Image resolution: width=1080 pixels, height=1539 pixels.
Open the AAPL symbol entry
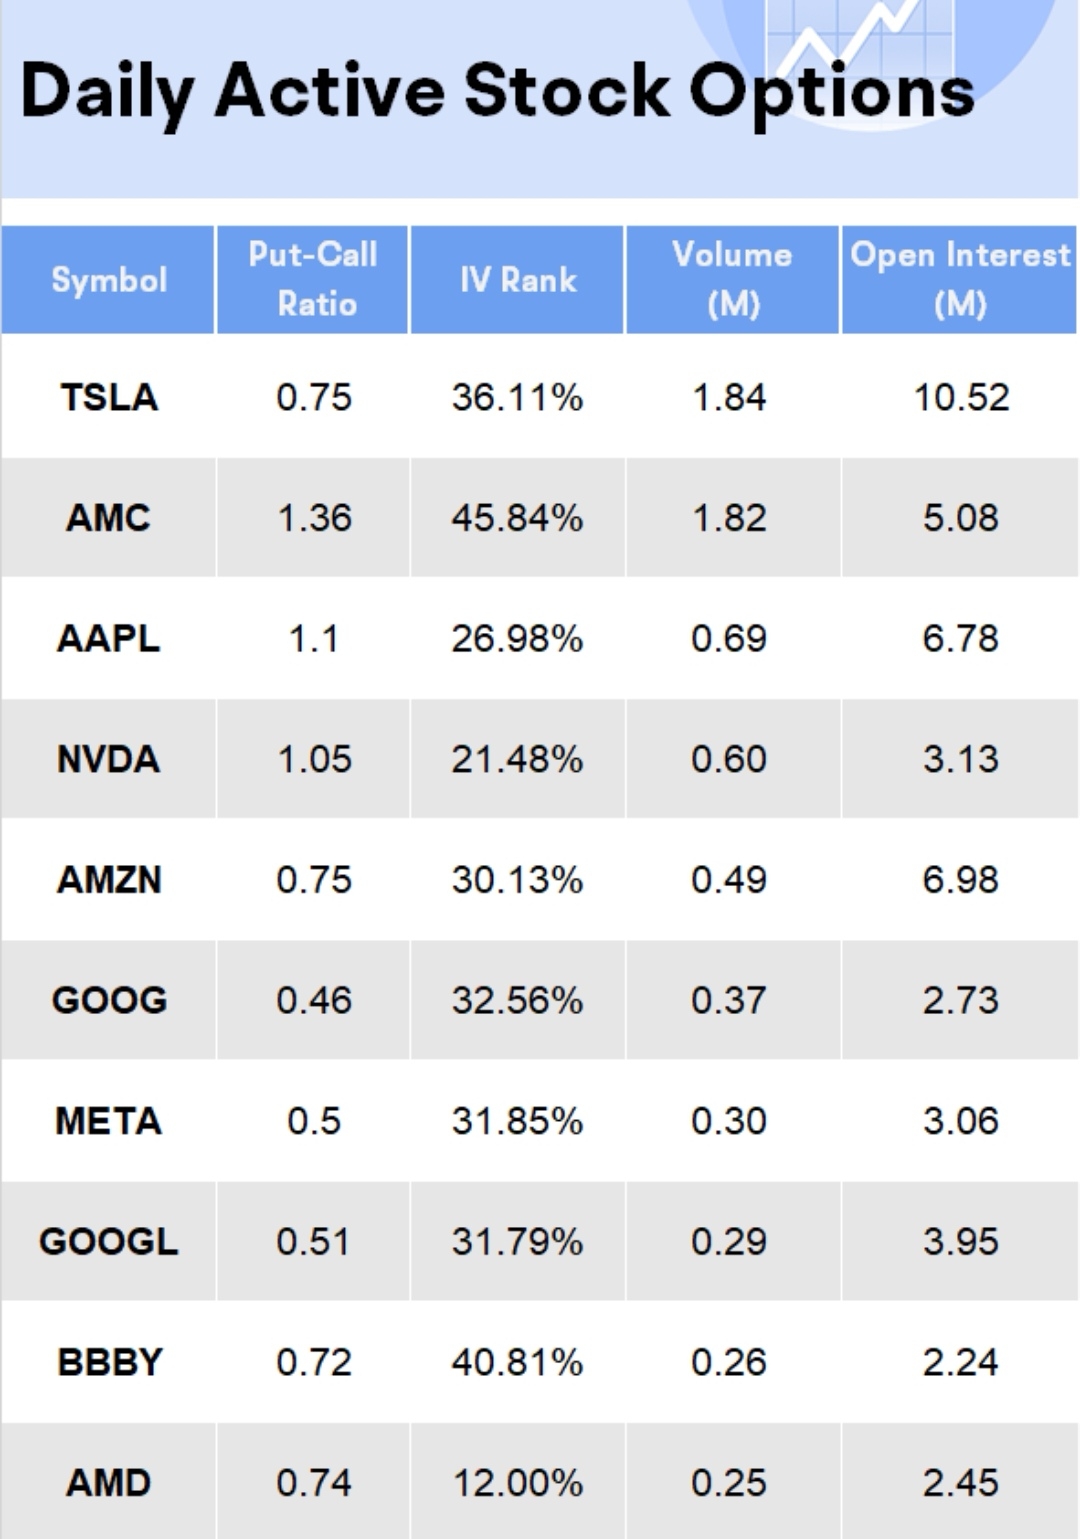click(108, 638)
